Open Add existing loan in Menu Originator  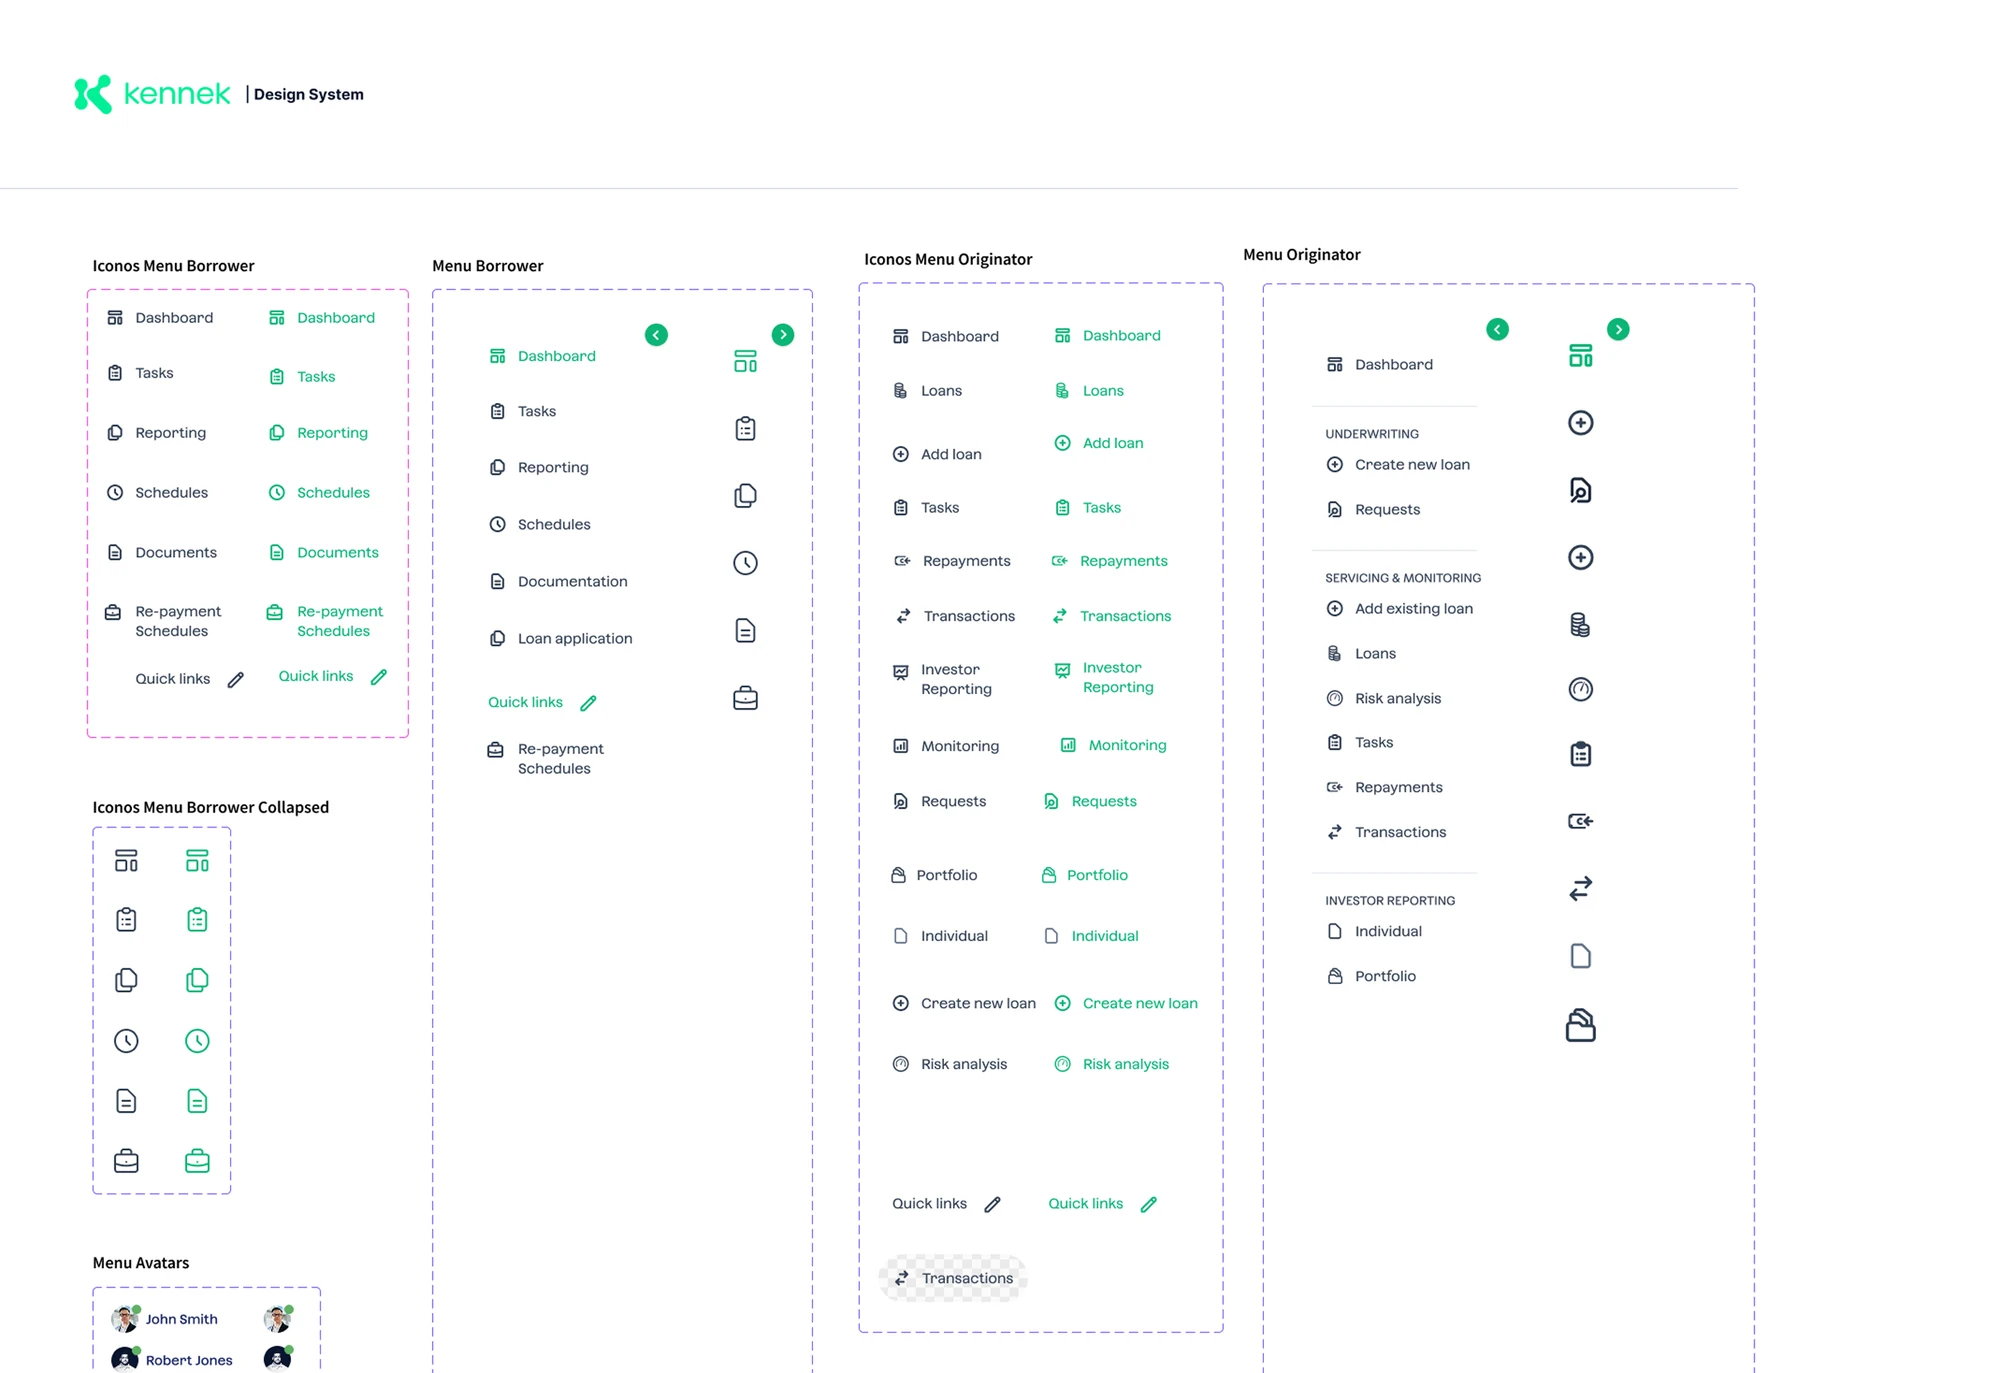[x=1399, y=608]
